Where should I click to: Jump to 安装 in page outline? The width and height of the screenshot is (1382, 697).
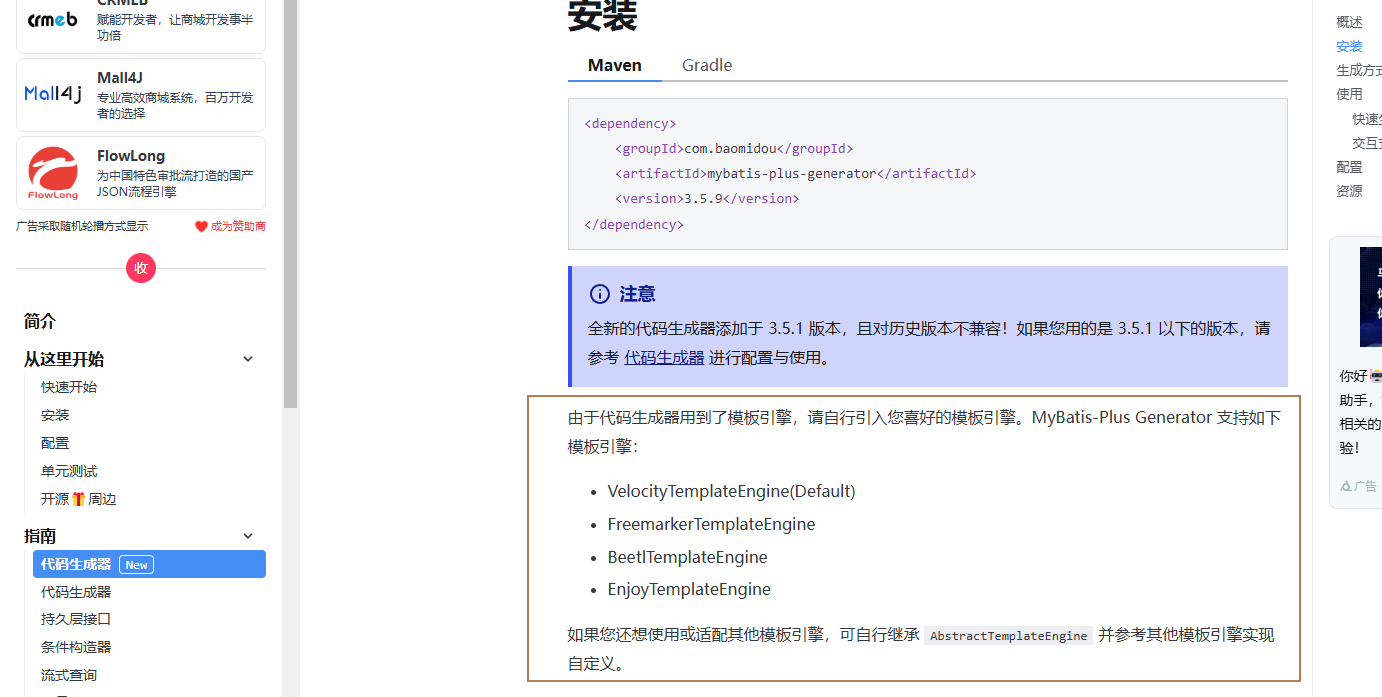pyautogui.click(x=1349, y=46)
